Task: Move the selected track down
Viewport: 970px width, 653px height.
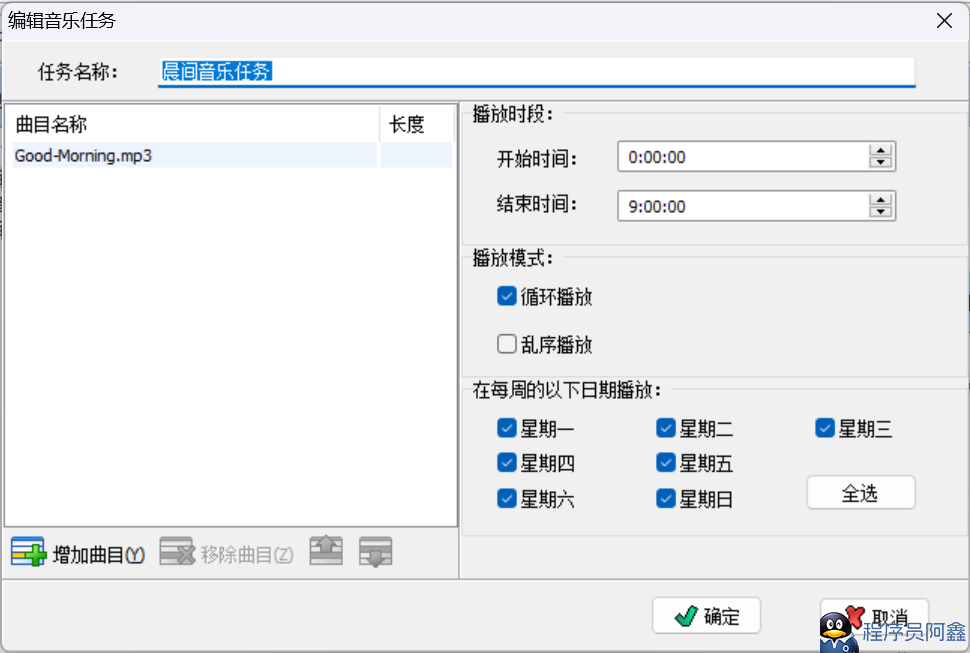Action: coord(376,552)
